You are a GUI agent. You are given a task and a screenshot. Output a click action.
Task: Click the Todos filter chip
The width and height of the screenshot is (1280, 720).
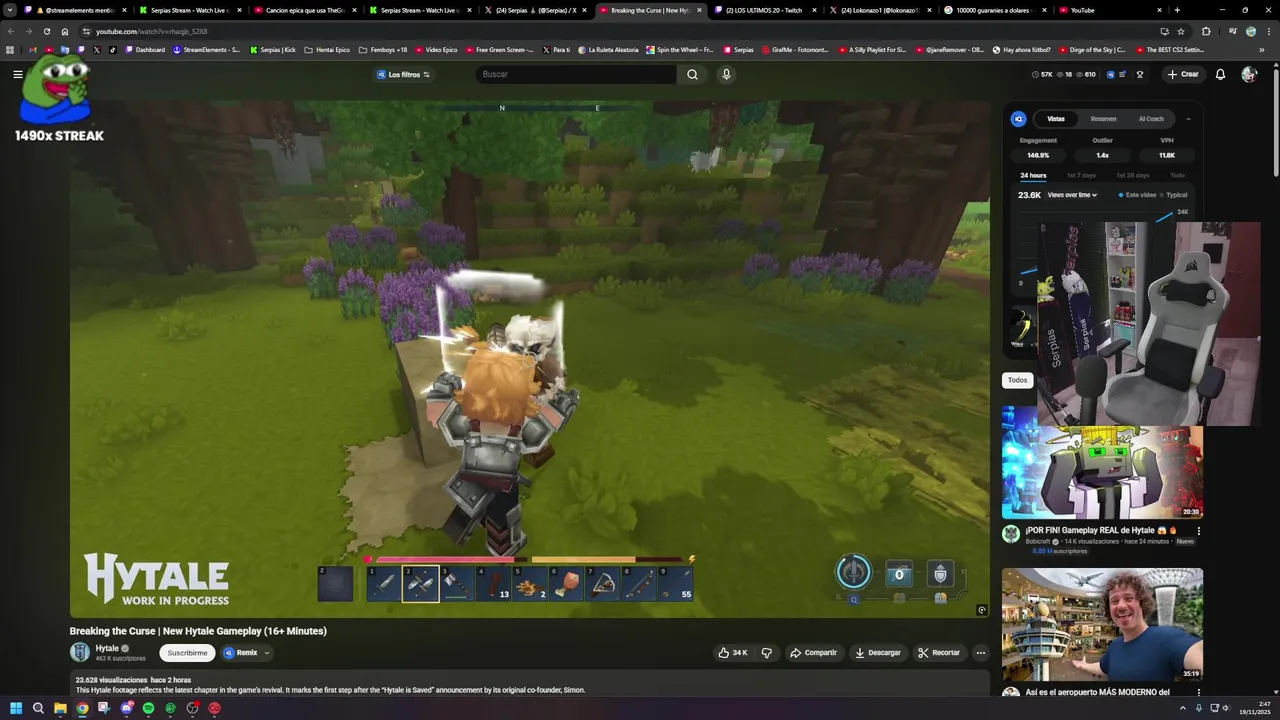pos(1017,380)
